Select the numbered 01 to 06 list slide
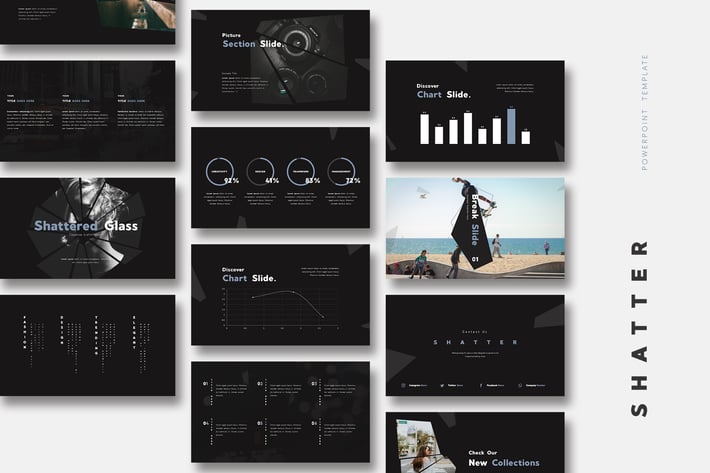This screenshot has height=473, width=710. click(280, 412)
